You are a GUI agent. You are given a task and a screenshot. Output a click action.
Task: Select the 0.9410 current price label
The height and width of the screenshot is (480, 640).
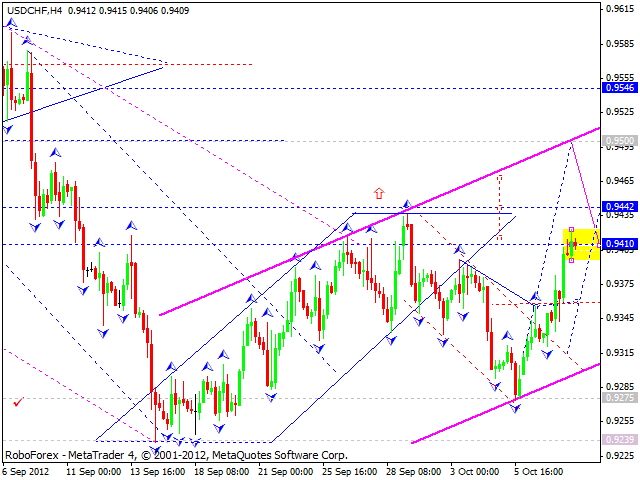pyautogui.click(x=619, y=244)
